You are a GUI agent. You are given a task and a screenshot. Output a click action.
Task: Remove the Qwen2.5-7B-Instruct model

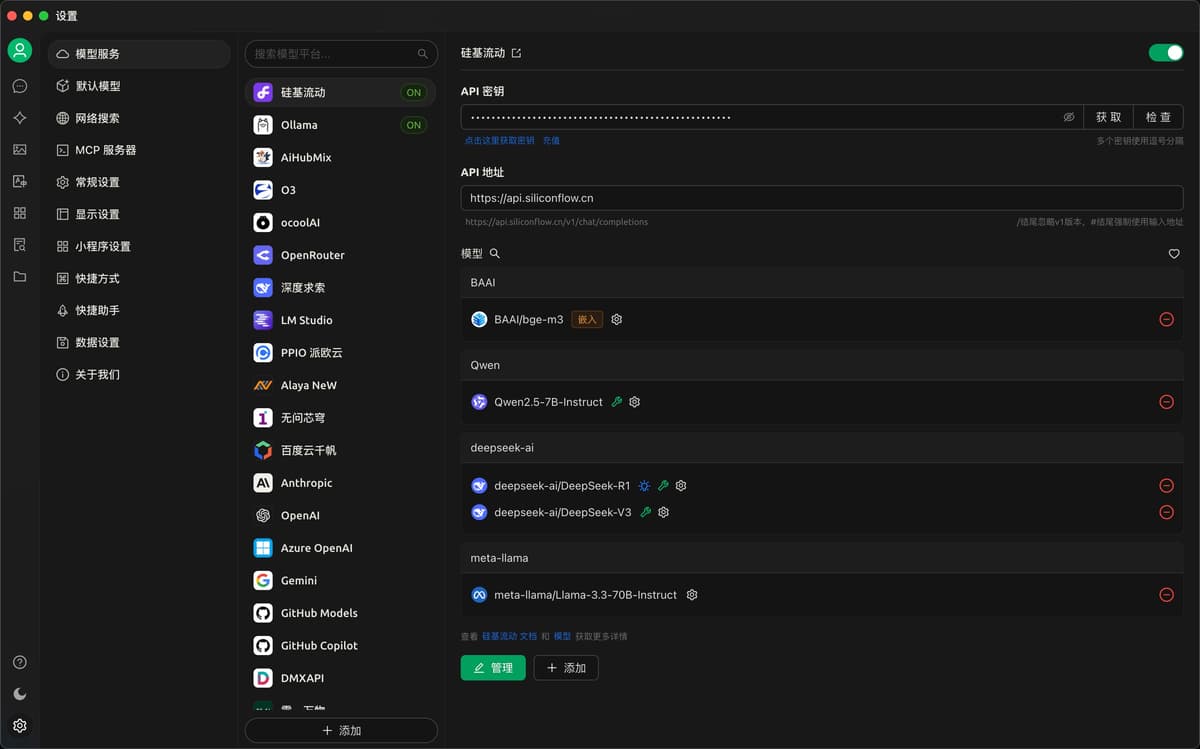tap(1166, 402)
